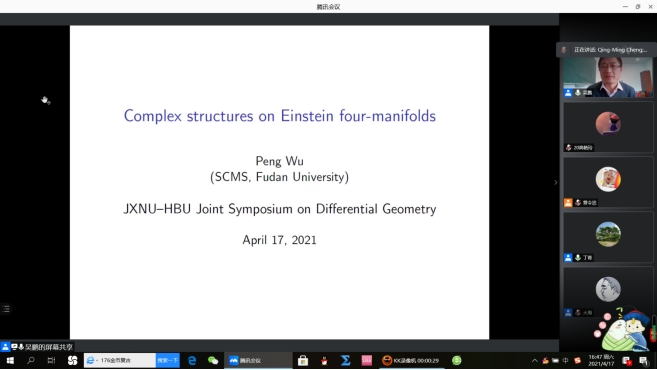Open KK recorder timer on taskbar
The width and height of the screenshot is (657, 370).
[x=411, y=360]
